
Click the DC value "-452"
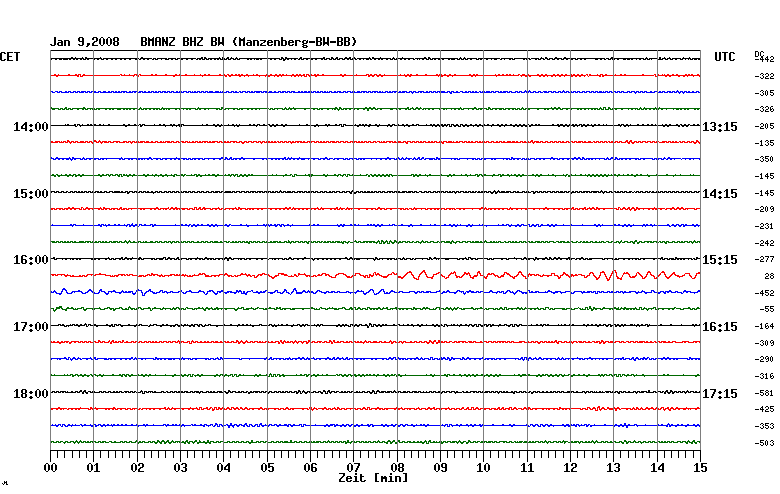click(x=765, y=293)
